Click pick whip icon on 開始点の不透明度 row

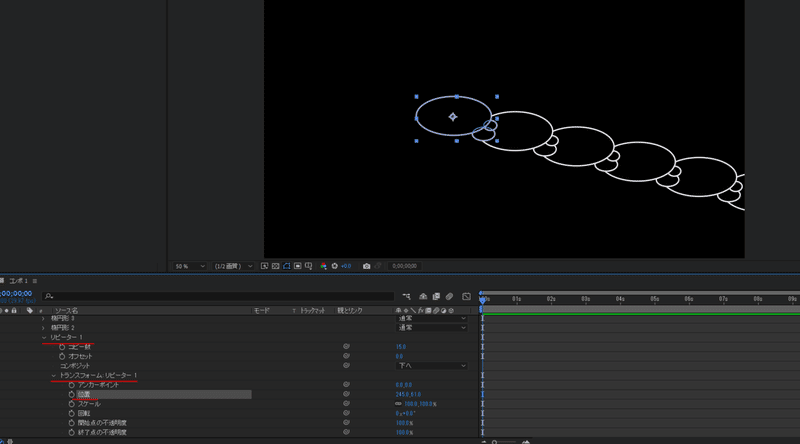pos(346,423)
